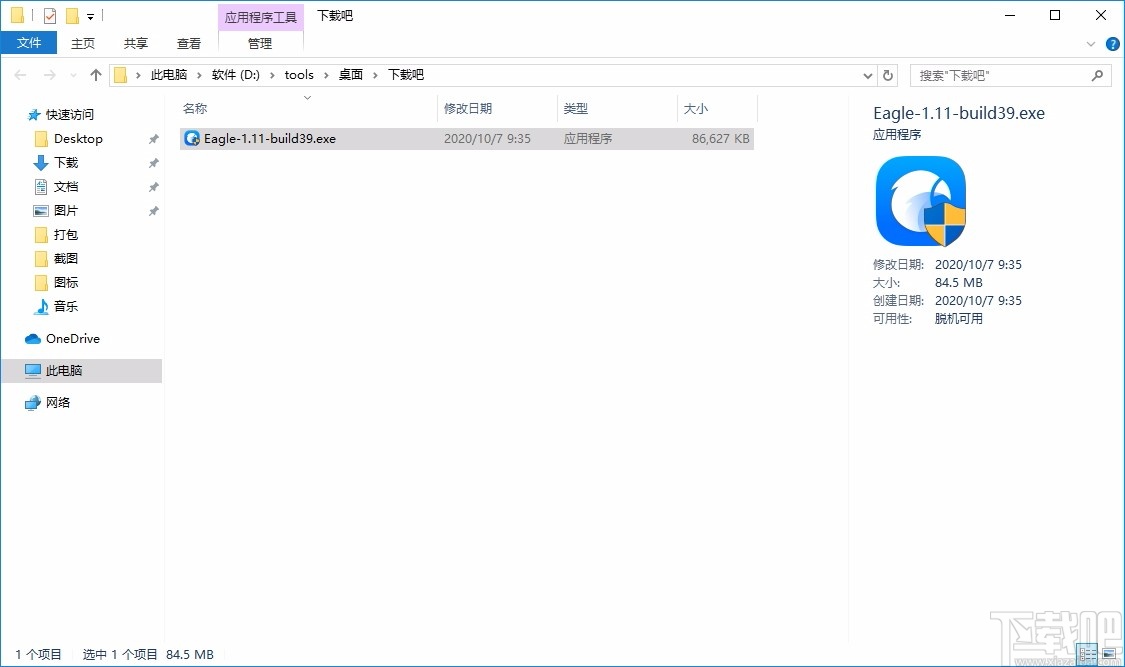The image size is (1125, 667).
Task: Click the New Folder icon on the Quick Access Toolbar
Action: tap(72, 15)
